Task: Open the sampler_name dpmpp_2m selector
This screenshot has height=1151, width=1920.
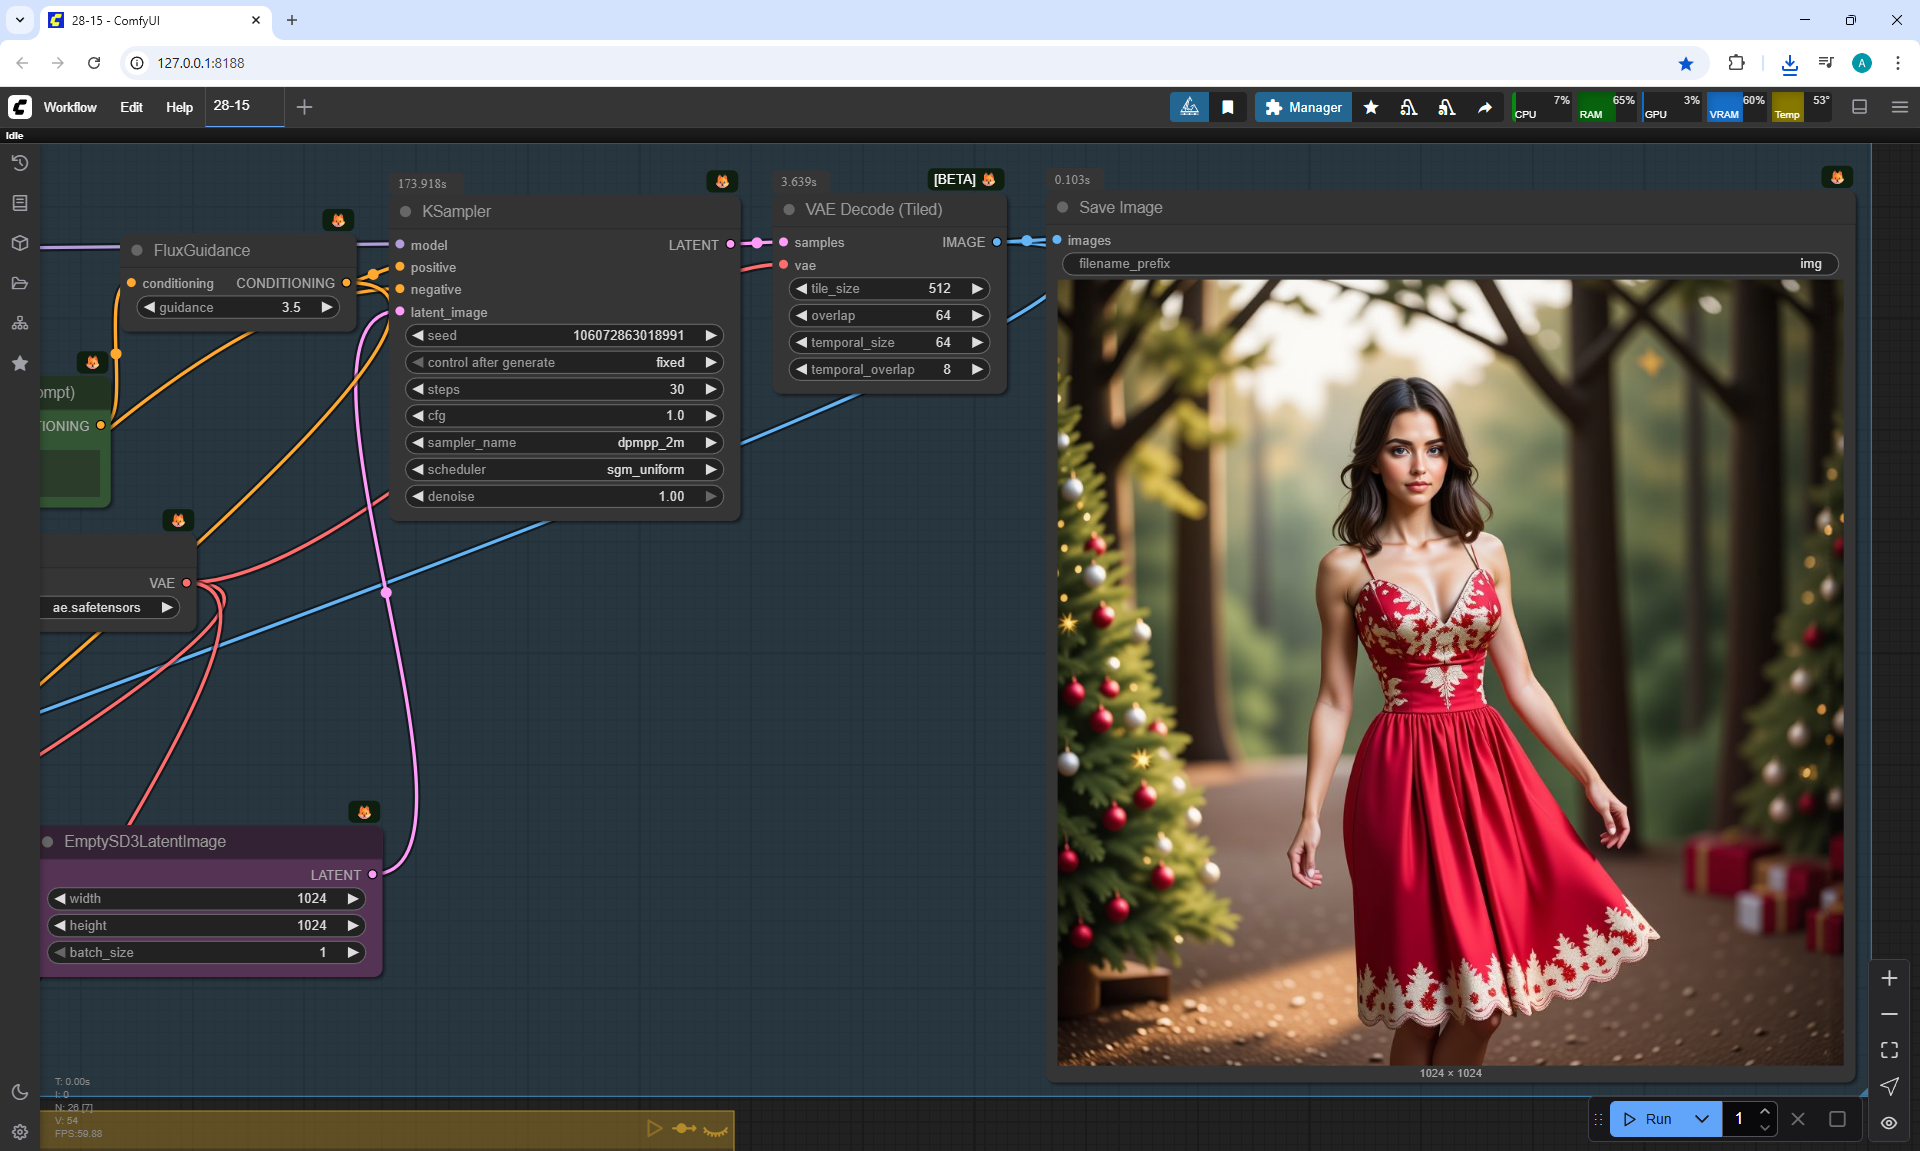Action: click(x=564, y=442)
